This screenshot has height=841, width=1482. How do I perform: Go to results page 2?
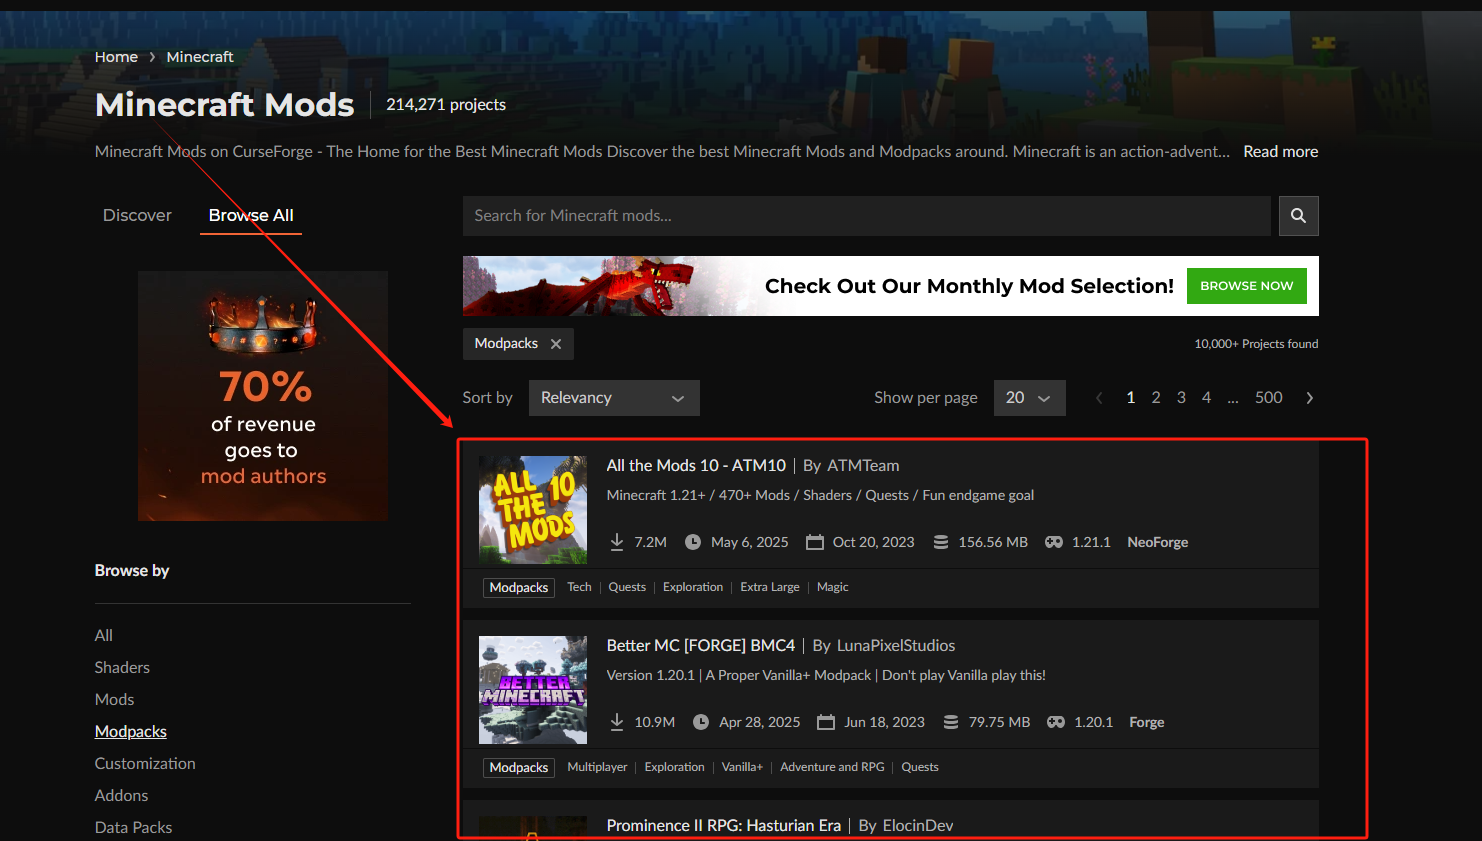click(1156, 398)
